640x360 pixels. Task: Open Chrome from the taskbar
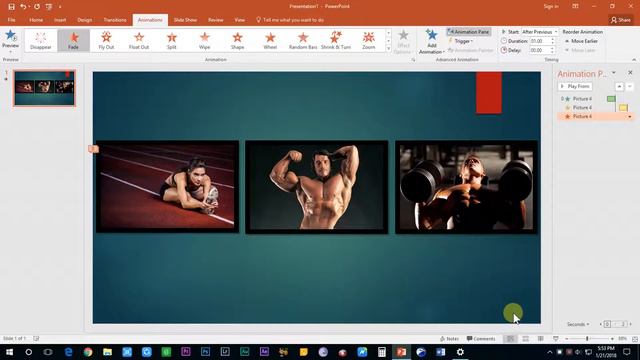coord(88,352)
